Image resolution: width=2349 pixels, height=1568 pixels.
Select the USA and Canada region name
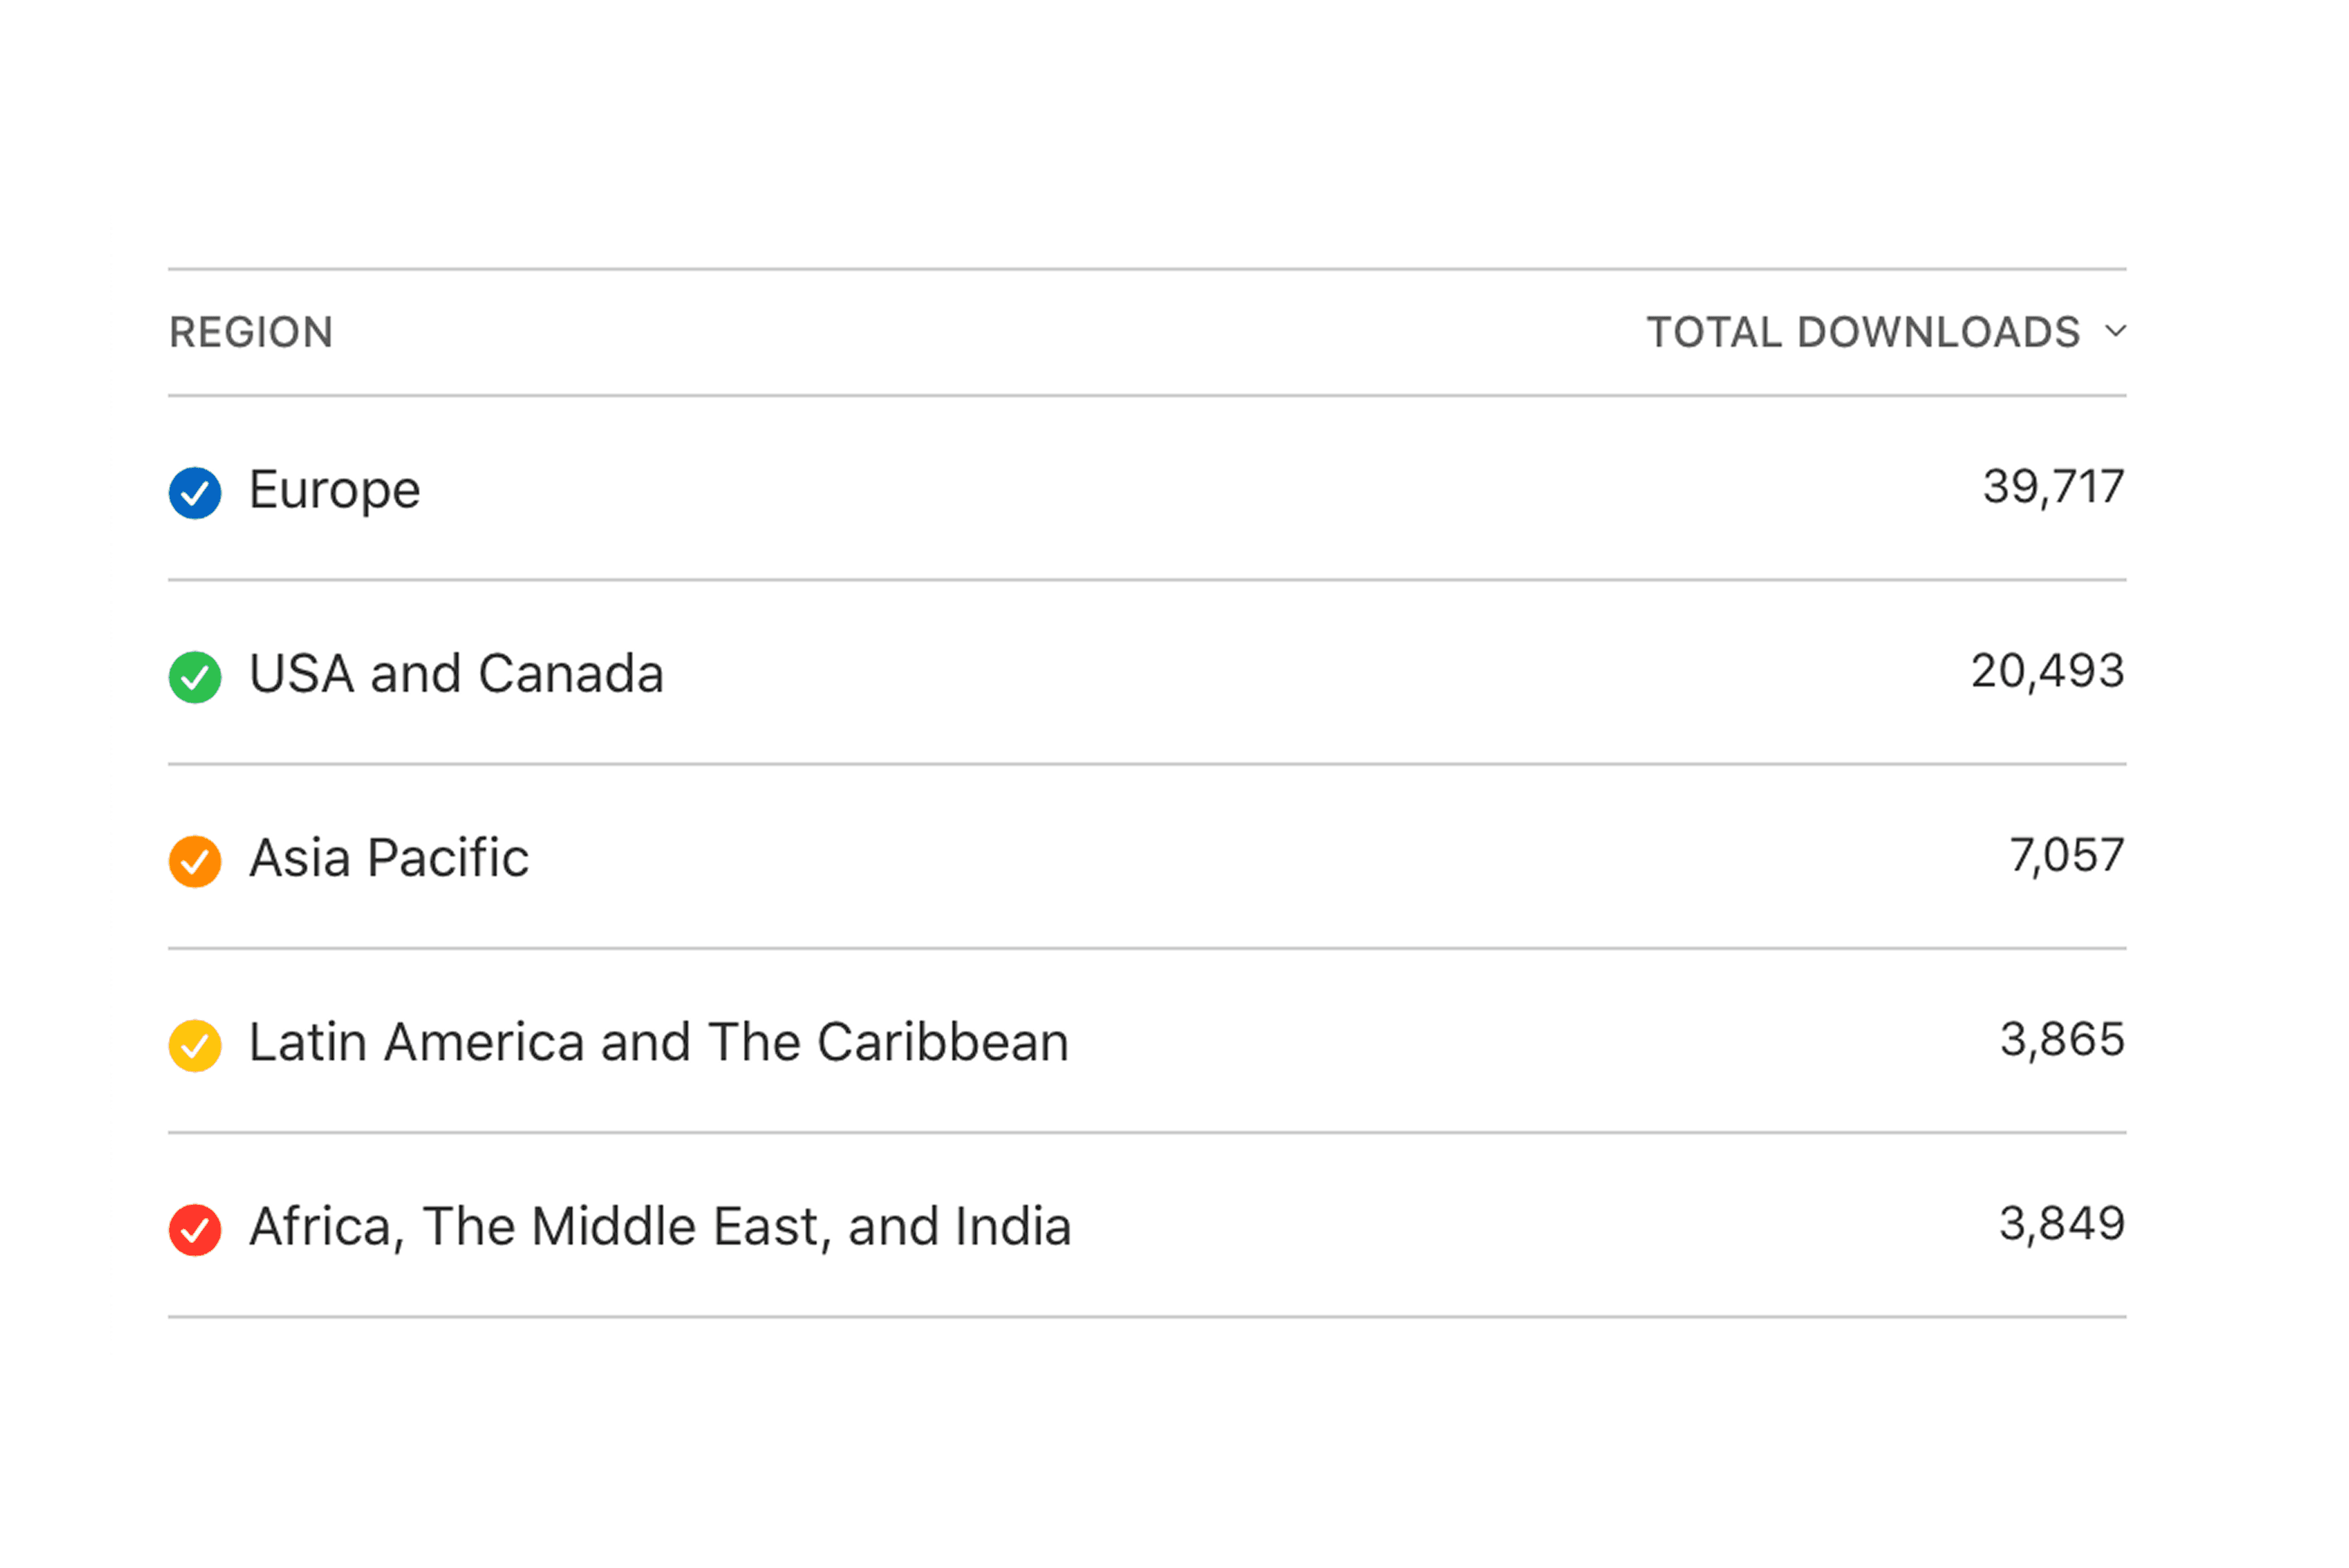point(456,674)
